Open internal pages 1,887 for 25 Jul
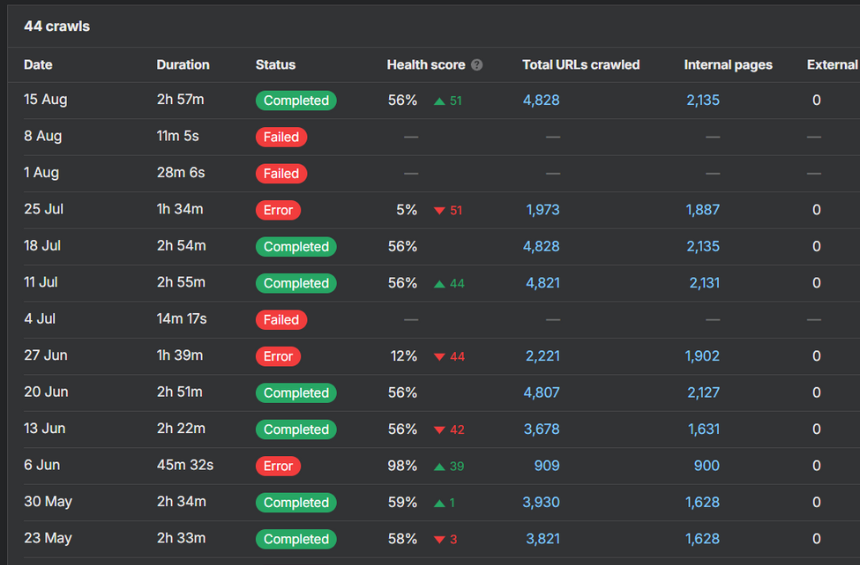This screenshot has width=860, height=565. (x=703, y=210)
